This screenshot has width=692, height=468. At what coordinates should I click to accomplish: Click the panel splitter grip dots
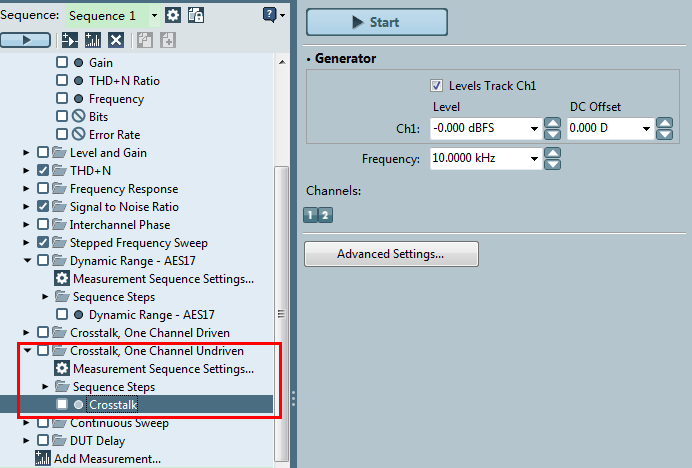pos(293,399)
